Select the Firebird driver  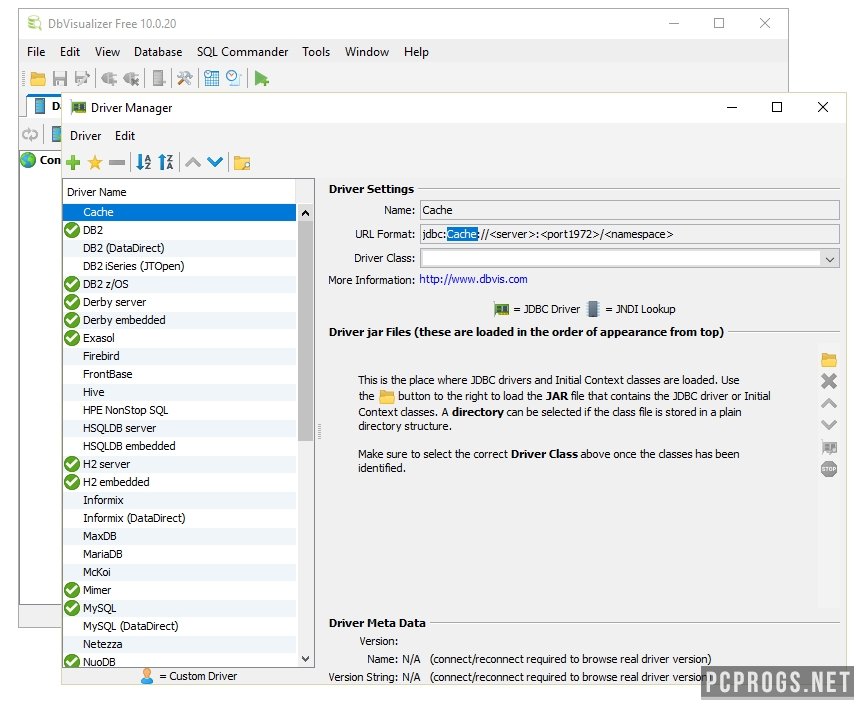pos(179,356)
